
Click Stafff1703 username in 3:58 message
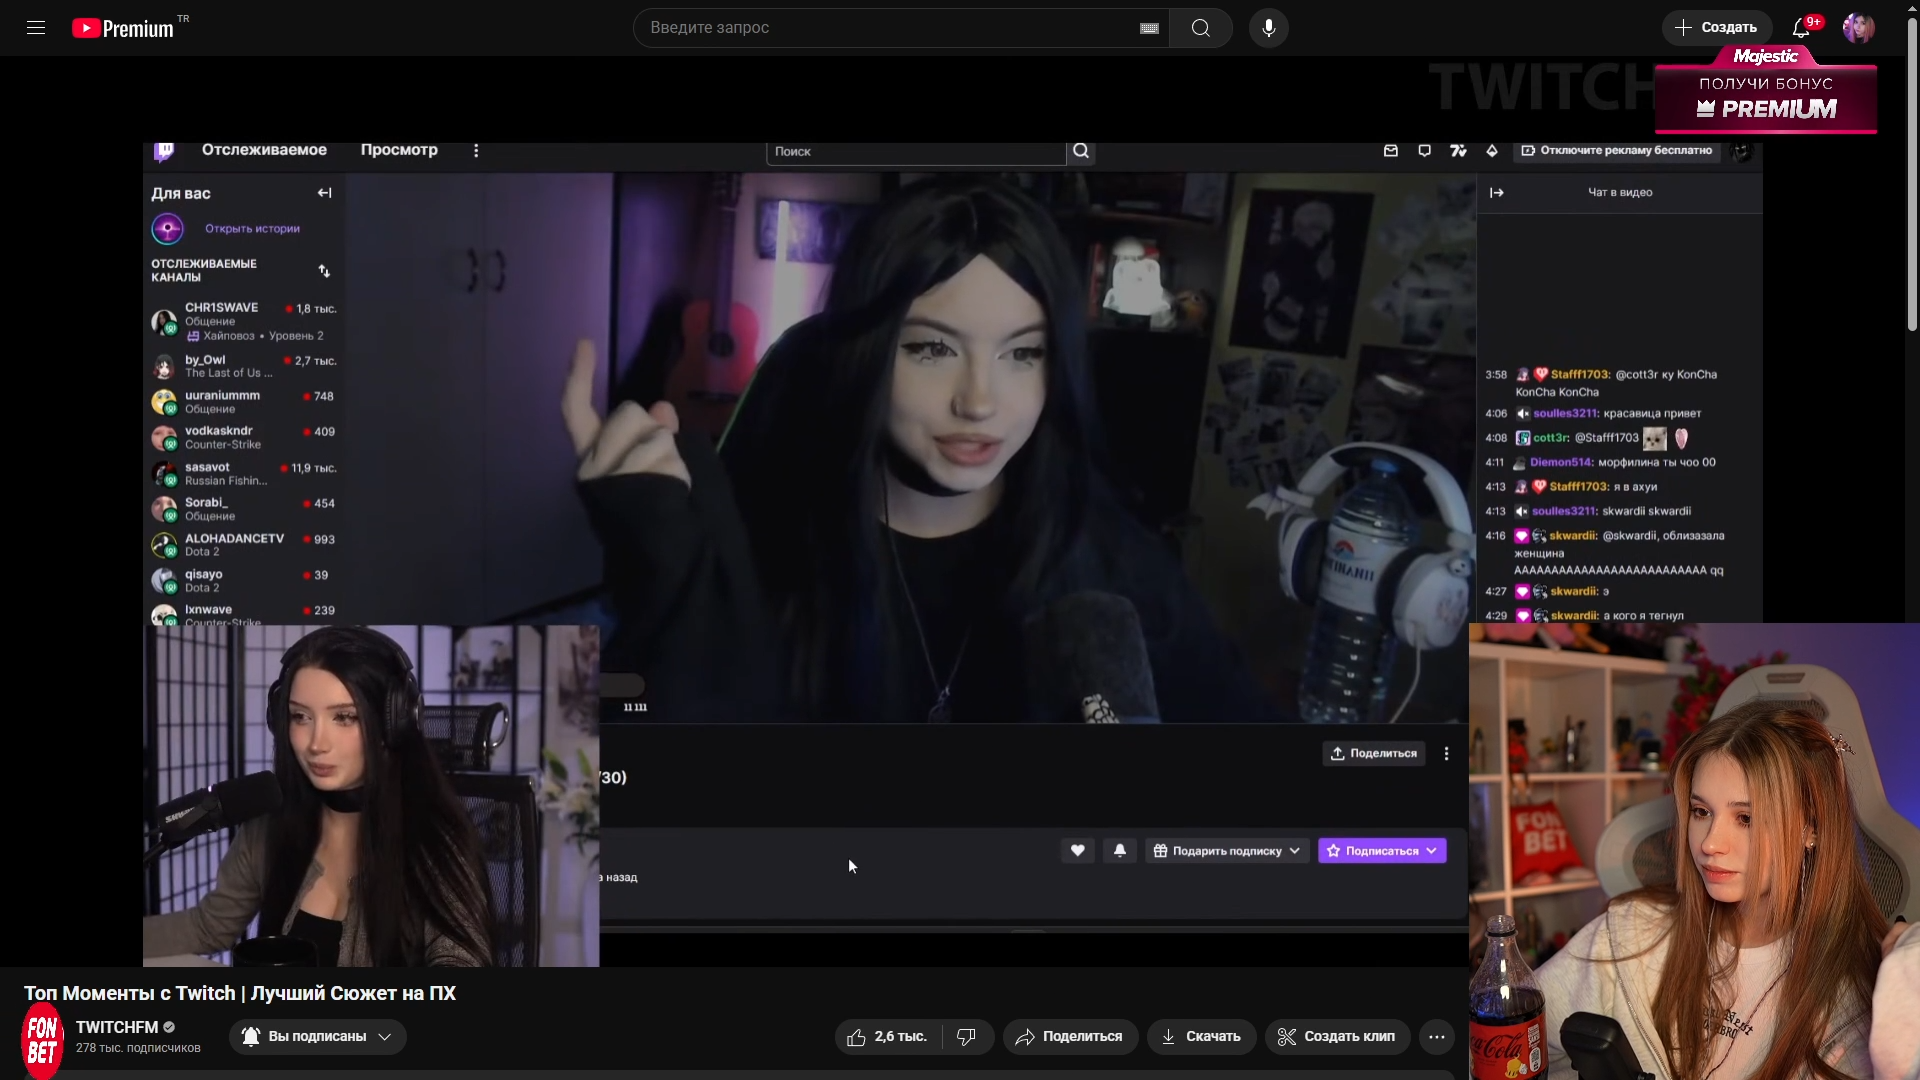point(1580,375)
